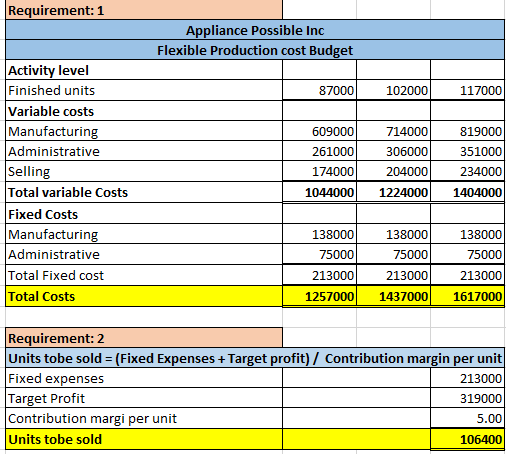Select Selling value 234000

[467, 171]
